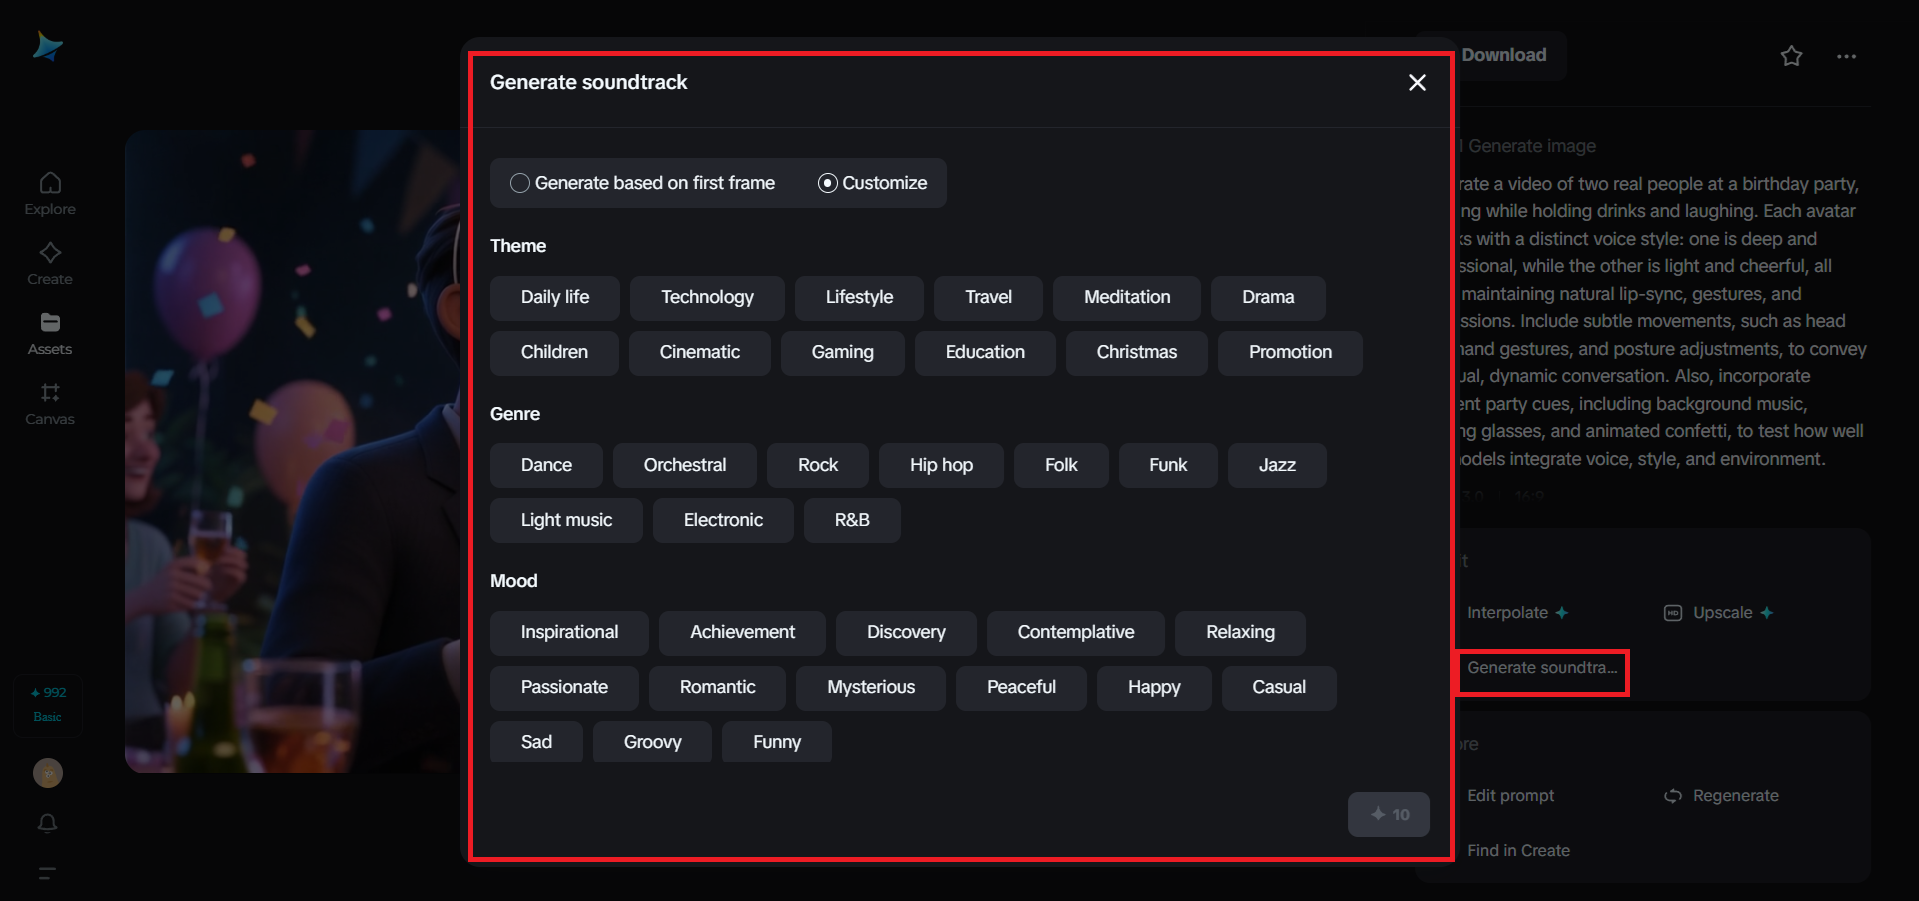Favorite this video with the star icon
Screen dimensions: 1919x901
1791,56
